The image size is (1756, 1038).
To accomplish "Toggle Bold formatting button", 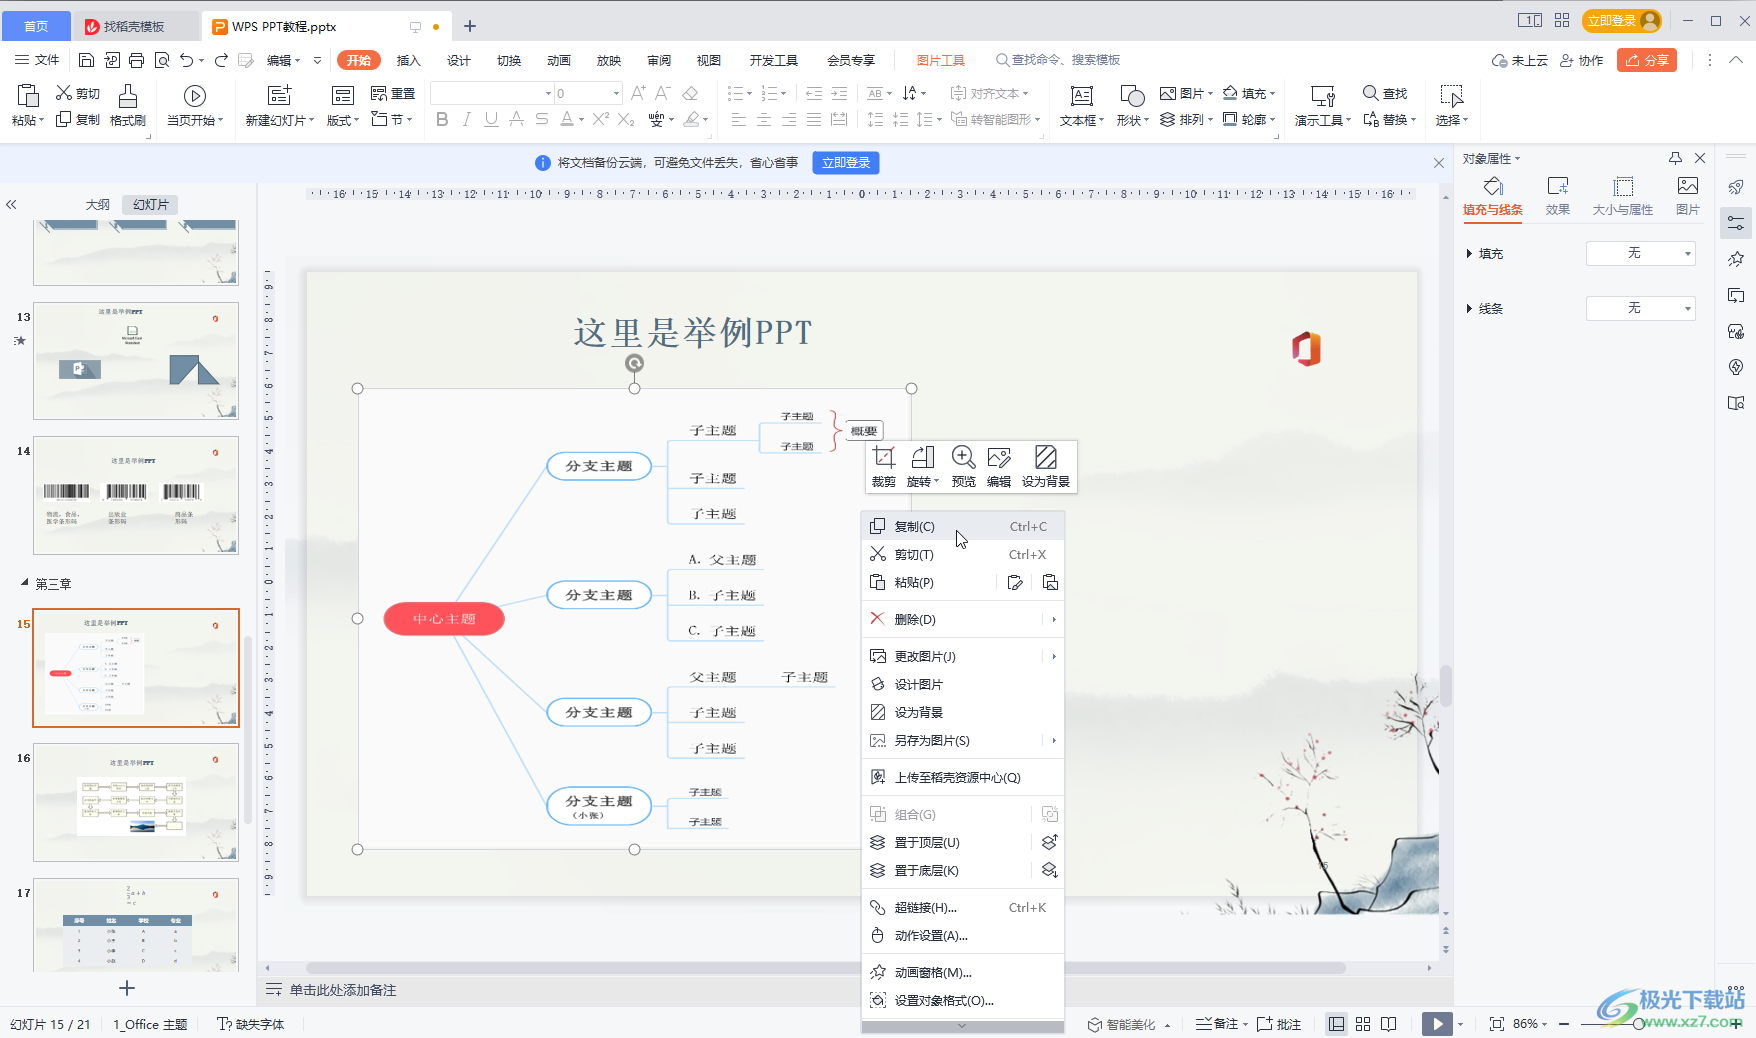I will [442, 120].
